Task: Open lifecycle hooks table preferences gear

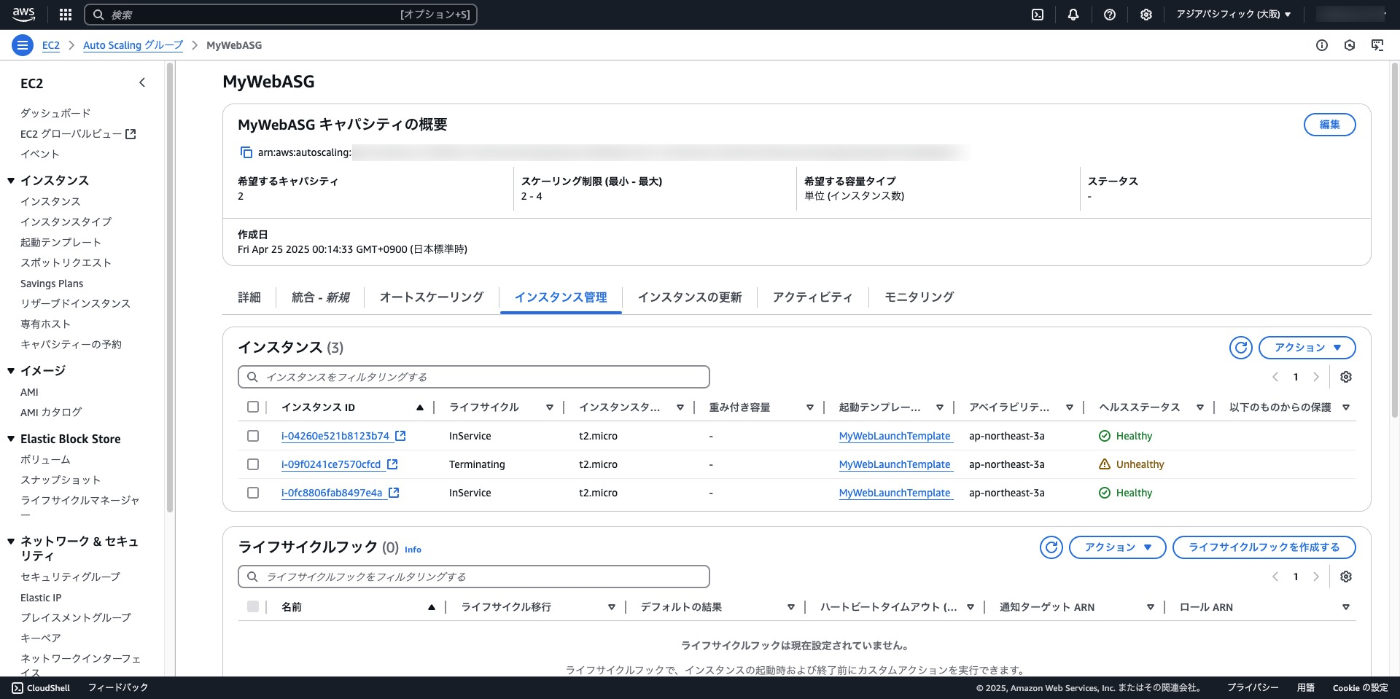Action: click(1346, 577)
